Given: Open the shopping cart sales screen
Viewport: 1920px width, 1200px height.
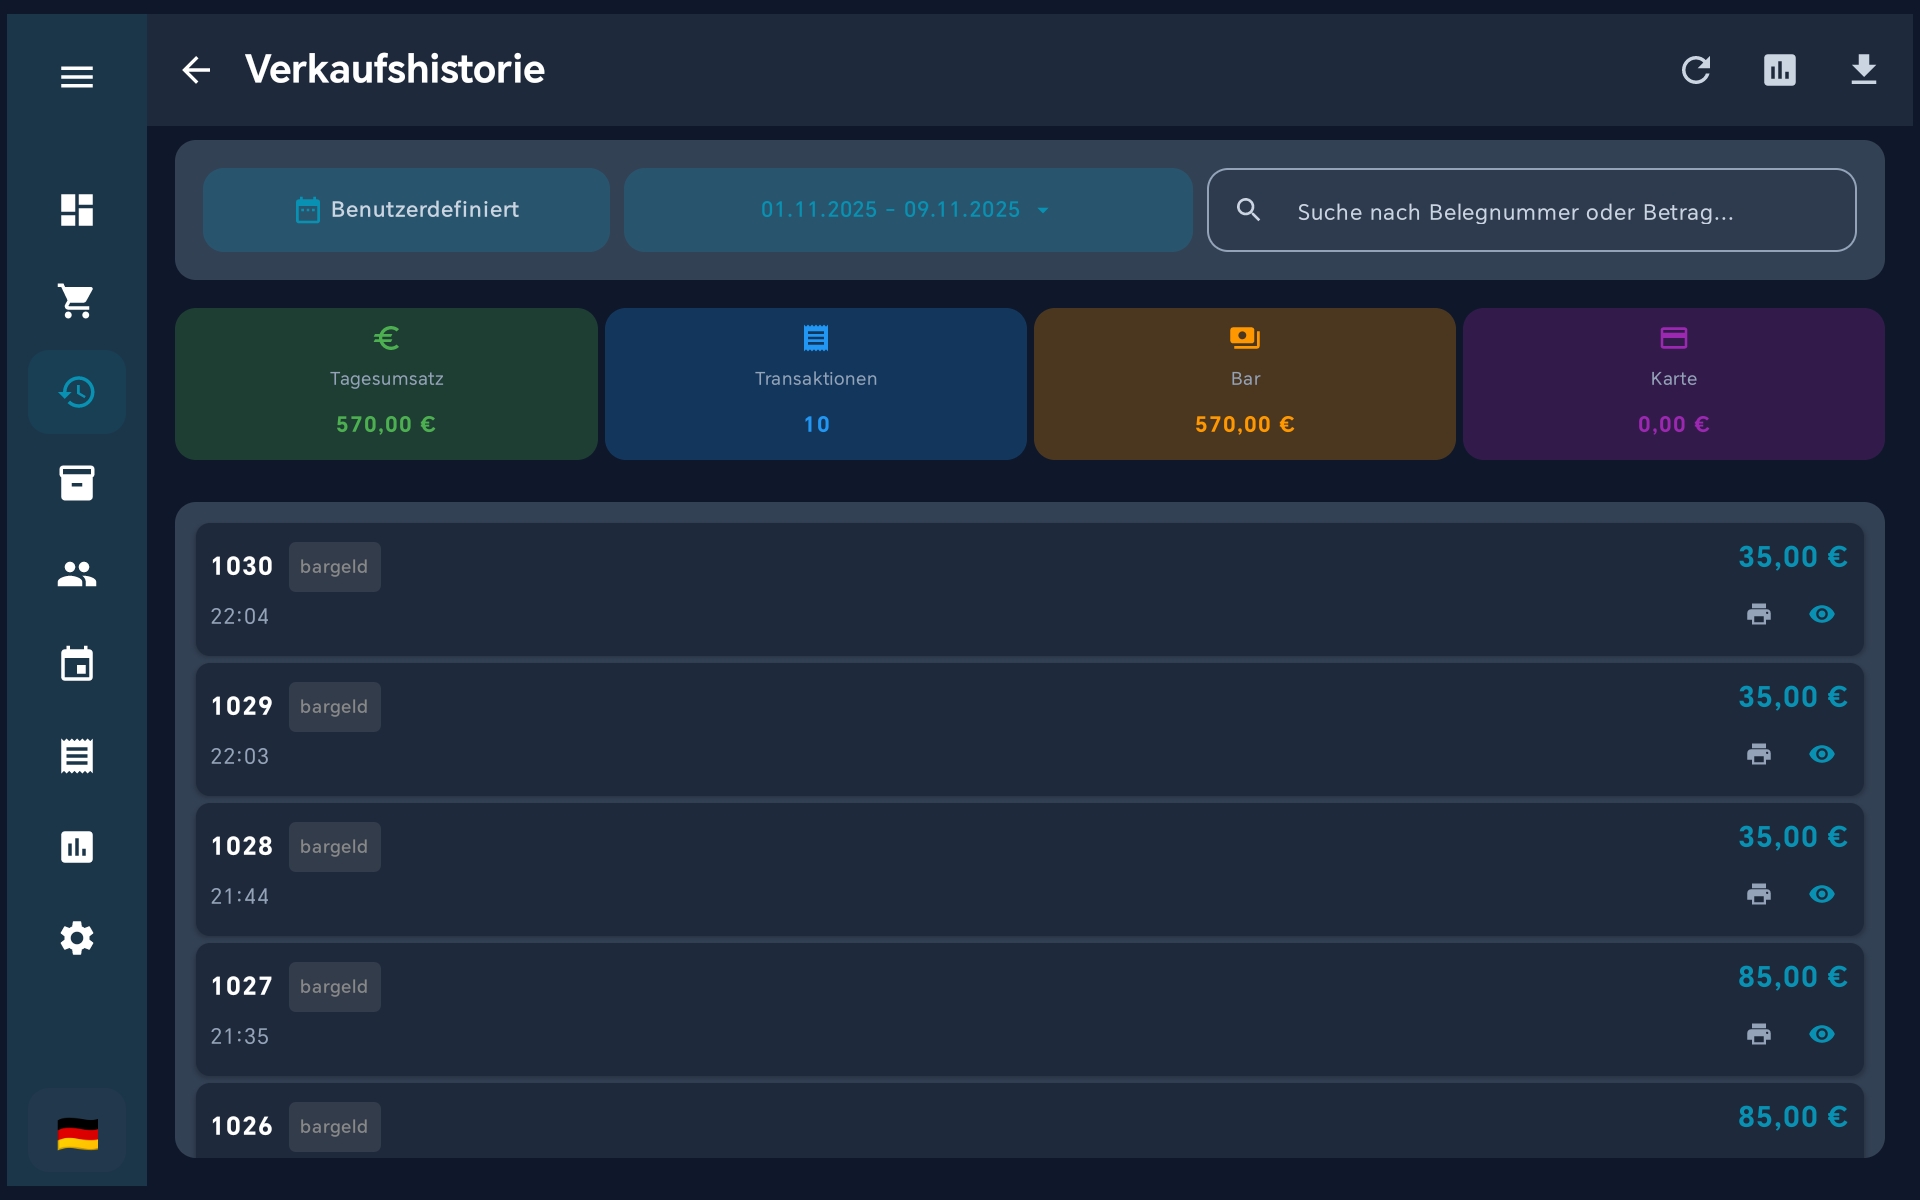Looking at the screenshot, I should click(77, 302).
